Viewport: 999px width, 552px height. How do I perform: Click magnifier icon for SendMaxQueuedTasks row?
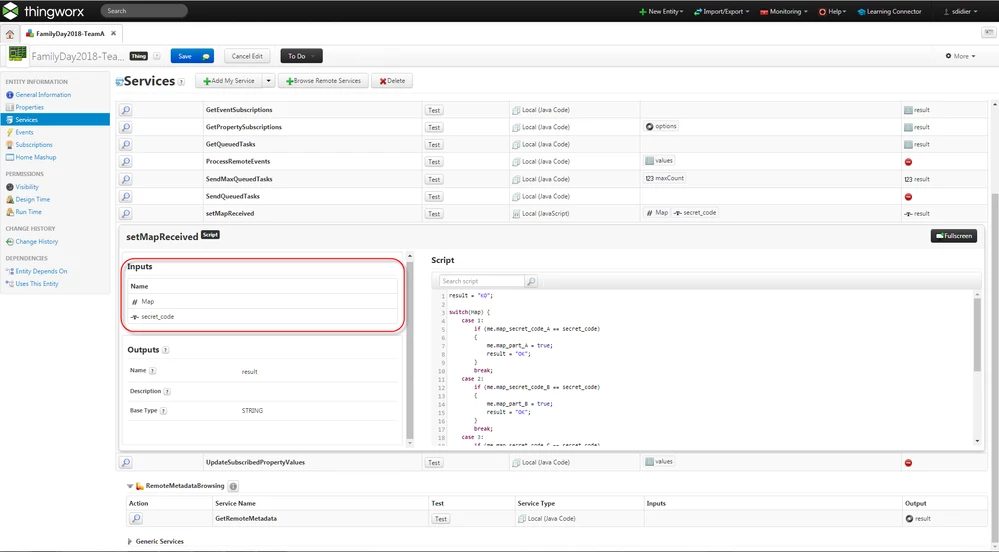click(126, 179)
